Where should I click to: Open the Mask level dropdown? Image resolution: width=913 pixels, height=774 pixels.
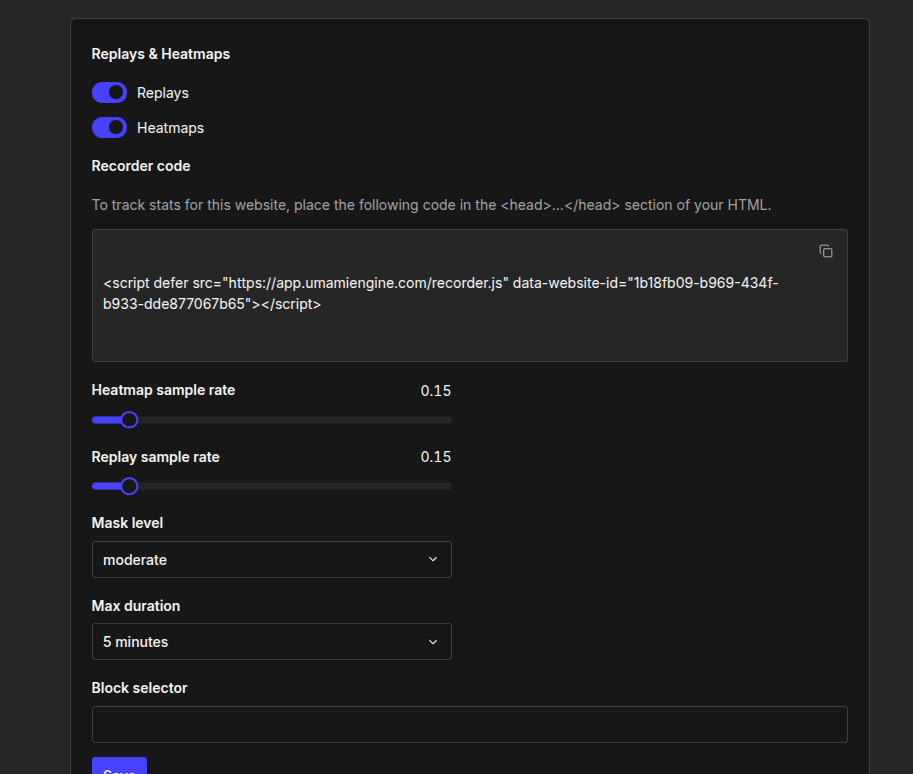pyautogui.click(x=271, y=560)
